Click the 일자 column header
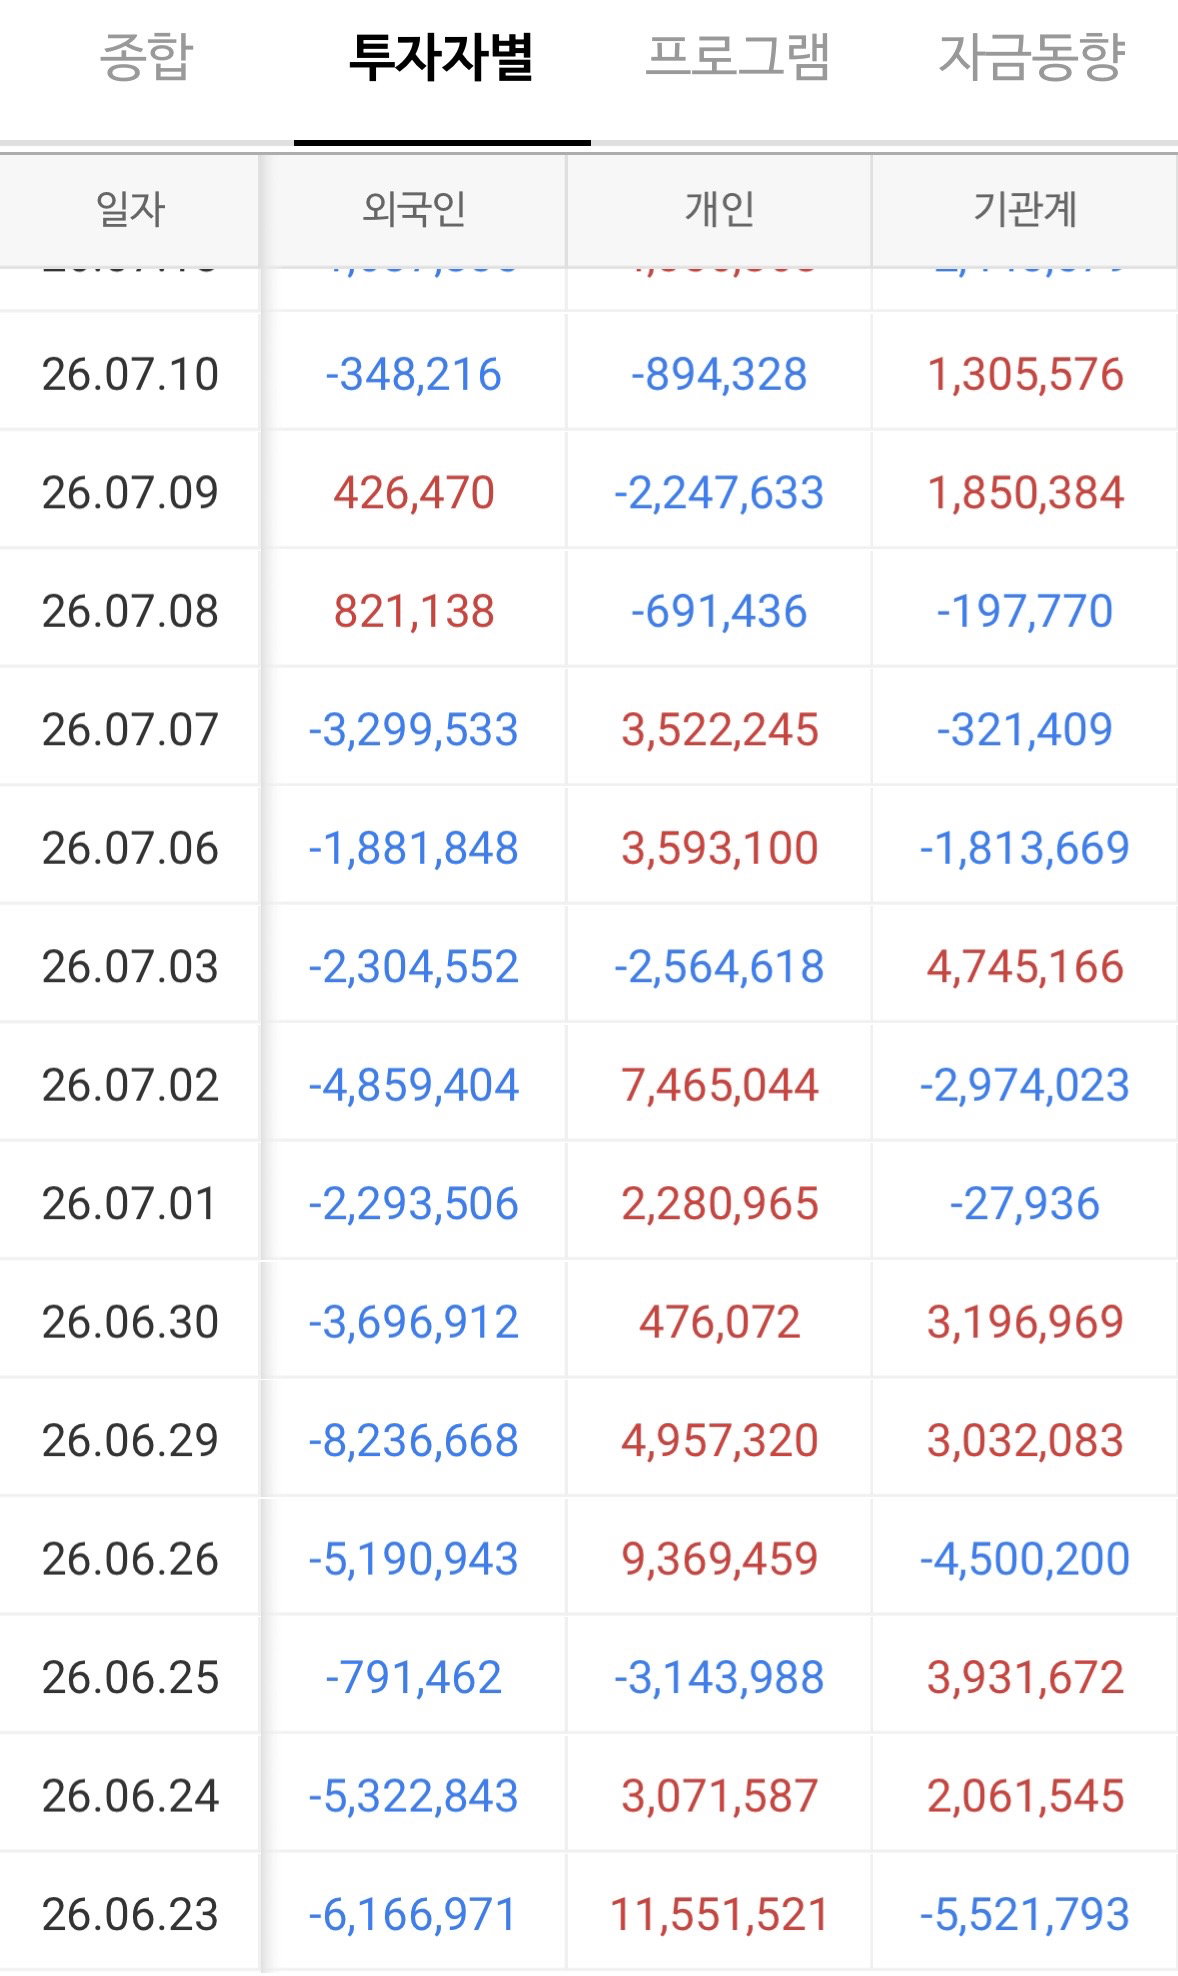The width and height of the screenshot is (1178, 1976). coord(129,210)
